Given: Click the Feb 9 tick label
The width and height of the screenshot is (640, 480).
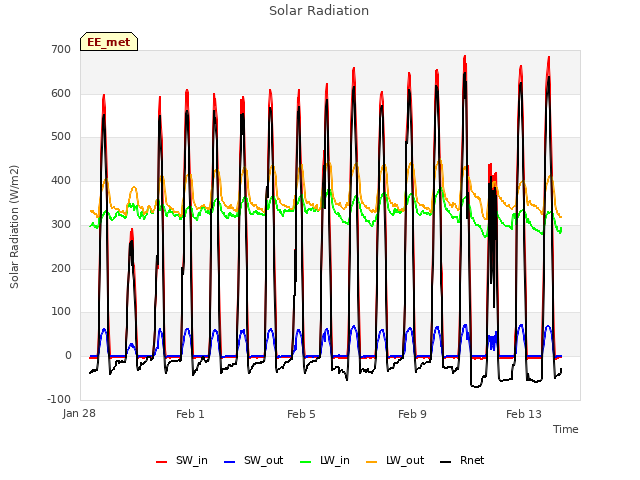Looking at the screenshot, I should [412, 414].
